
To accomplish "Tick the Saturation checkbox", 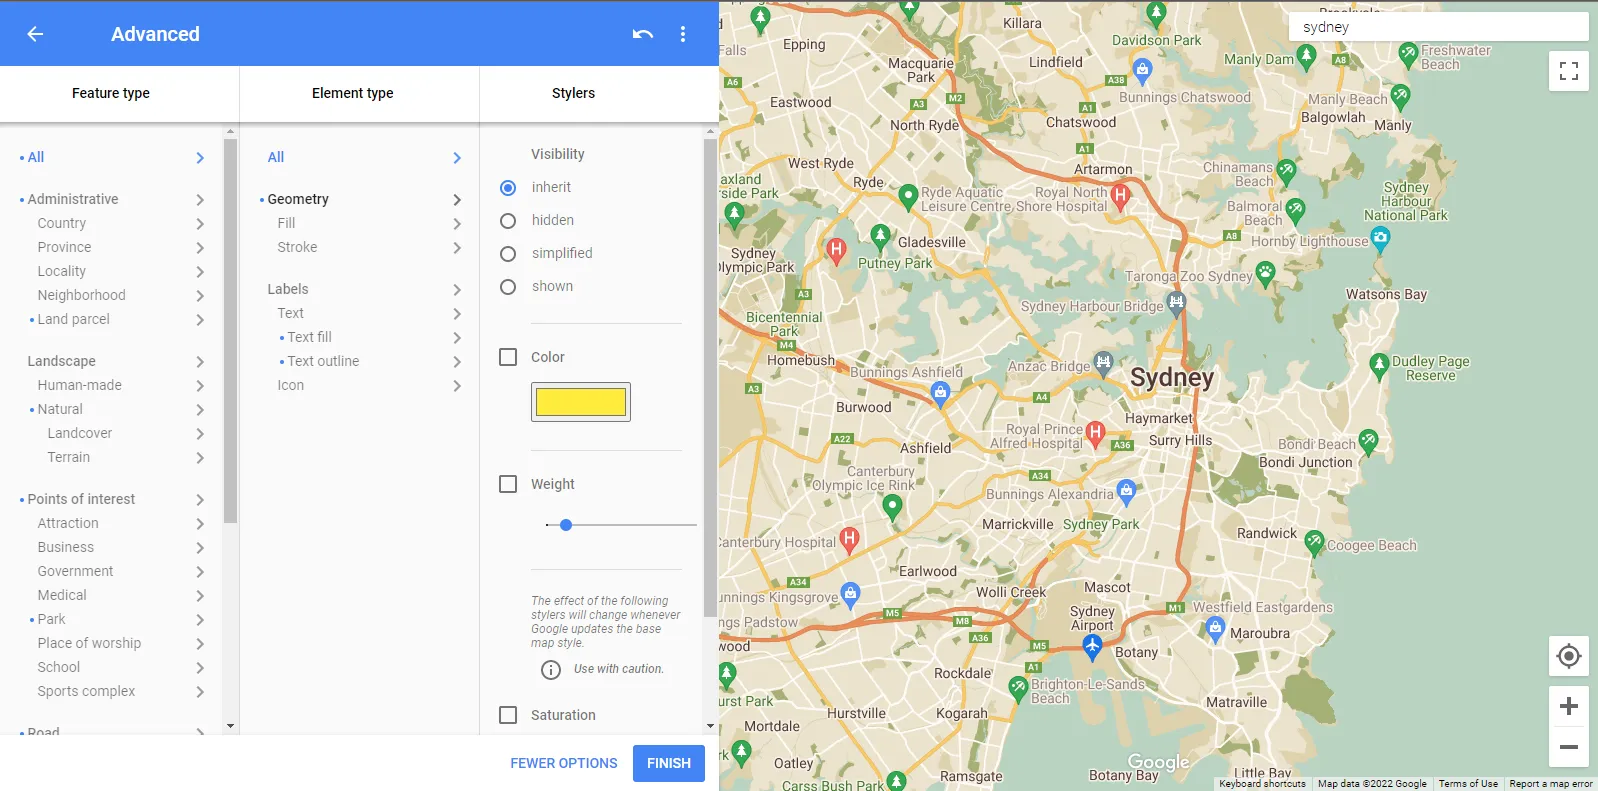I will [x=508, y=715].
